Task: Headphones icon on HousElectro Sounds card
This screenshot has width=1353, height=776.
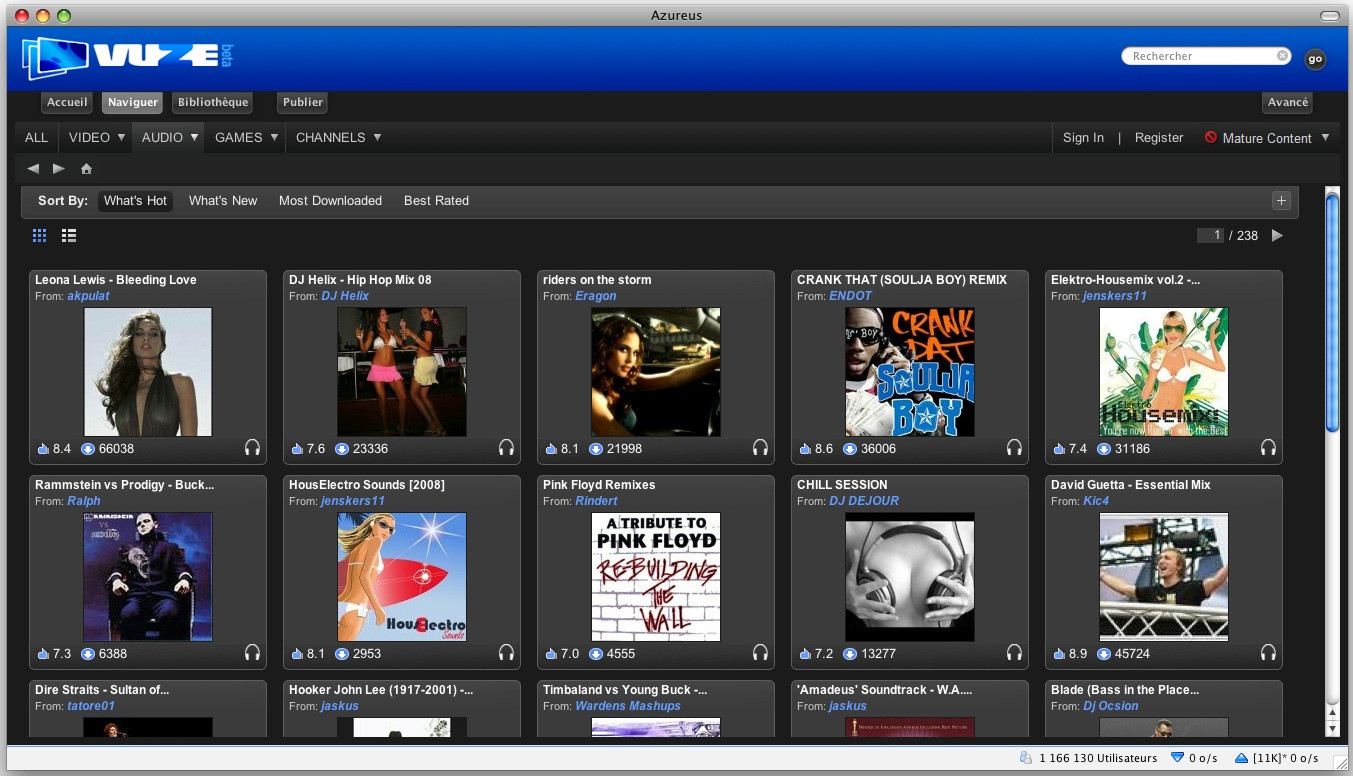Action: click(x=506, y=653)
